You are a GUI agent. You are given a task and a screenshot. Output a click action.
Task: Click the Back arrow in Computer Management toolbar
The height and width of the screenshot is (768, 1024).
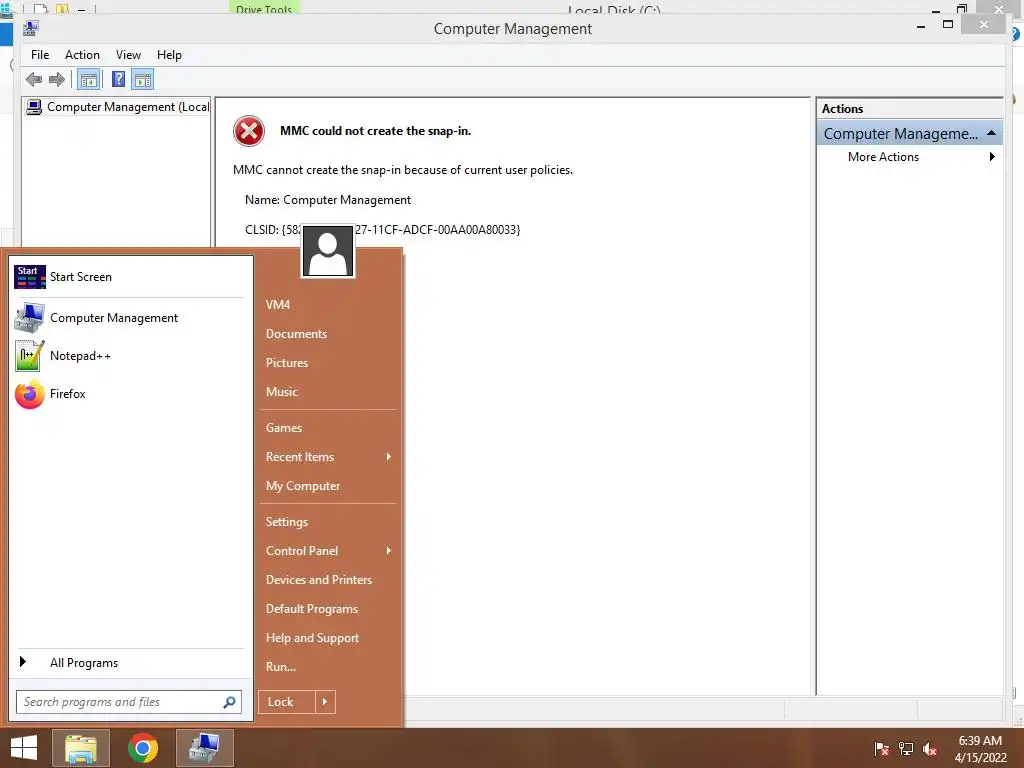coord(34,80)
